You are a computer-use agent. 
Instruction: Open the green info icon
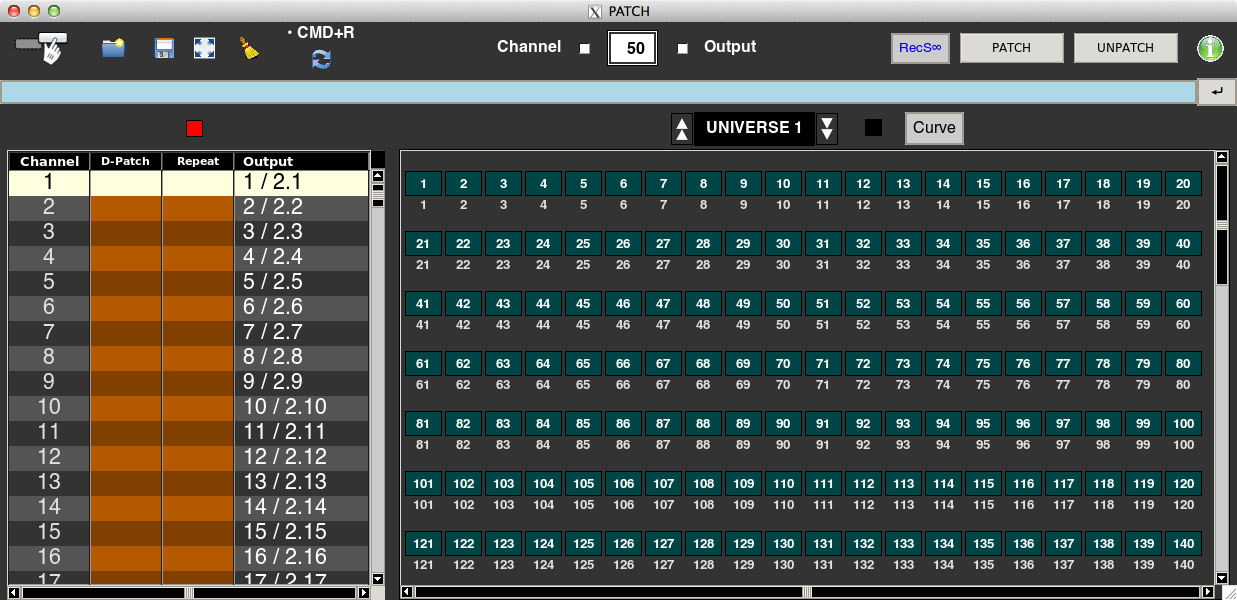(x=1210, y=48)
